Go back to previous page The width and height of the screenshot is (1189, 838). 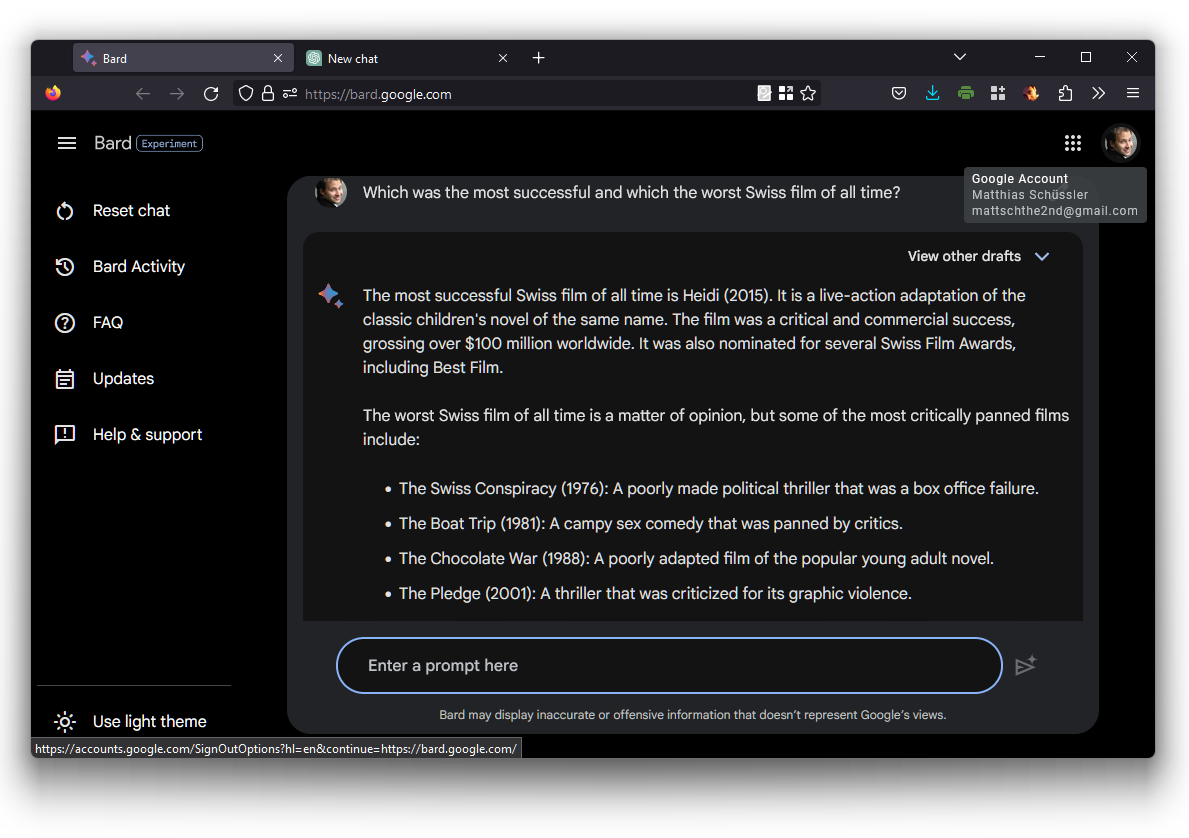click(143, 94)
